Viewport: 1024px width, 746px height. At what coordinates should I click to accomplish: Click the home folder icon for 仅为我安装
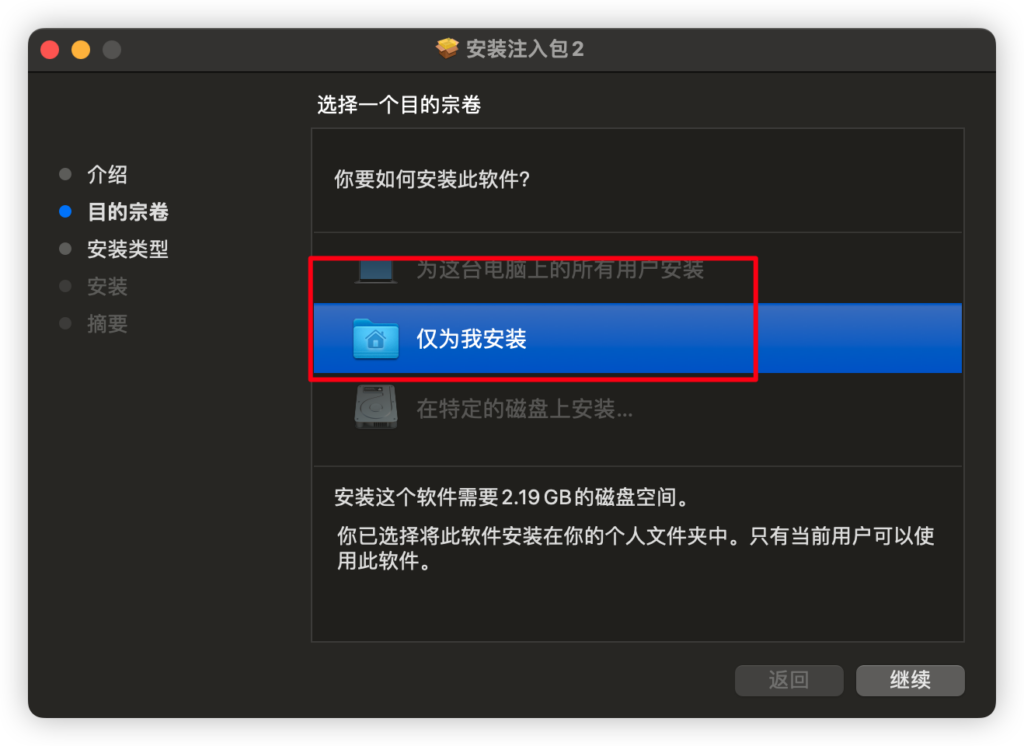(376, 338)
